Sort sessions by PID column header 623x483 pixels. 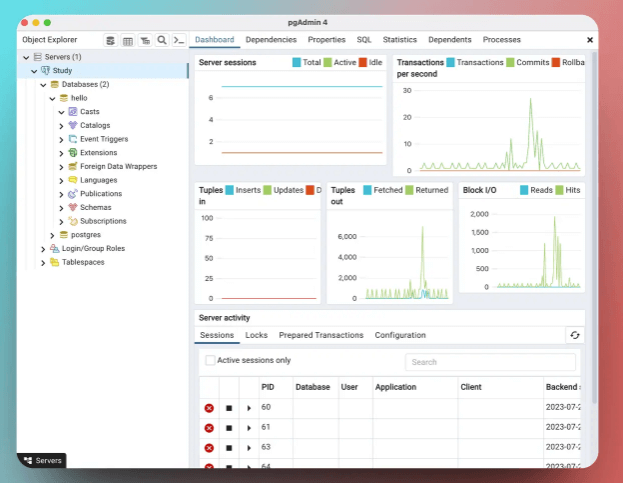tap(268, 387)
